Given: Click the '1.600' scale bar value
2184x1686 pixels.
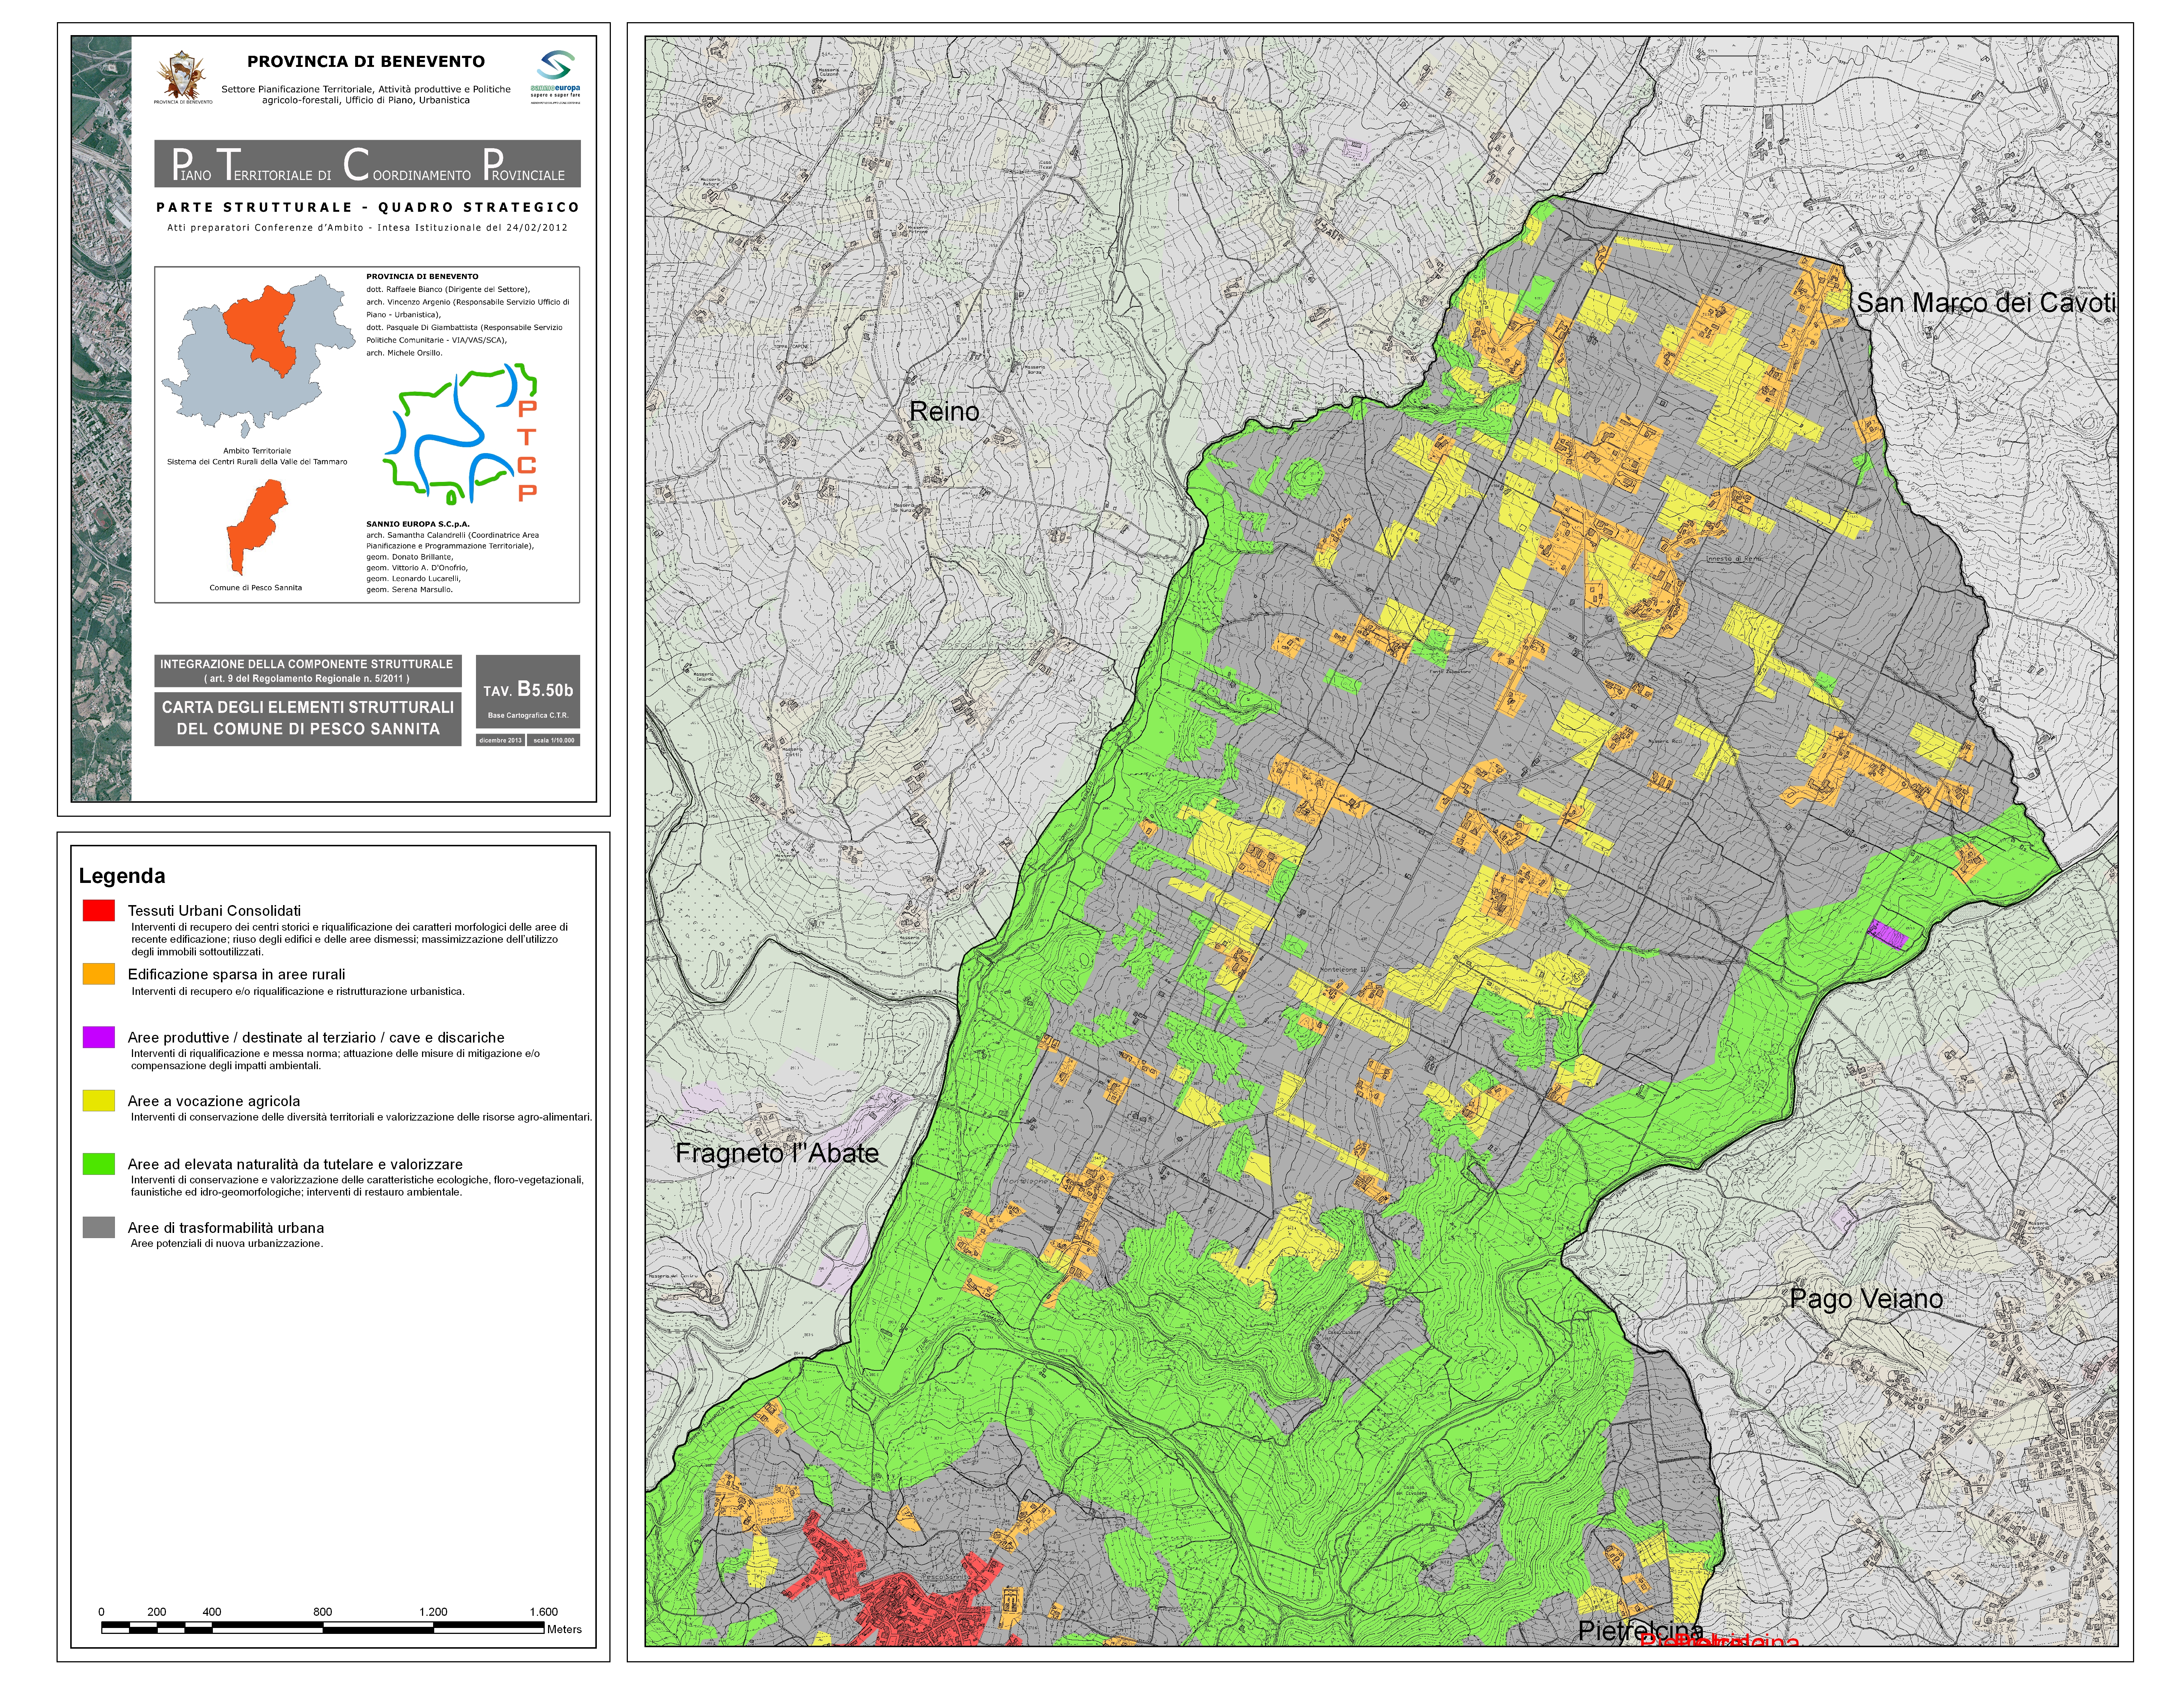Looking at the screenshot, I should (x=544, y=1612).
